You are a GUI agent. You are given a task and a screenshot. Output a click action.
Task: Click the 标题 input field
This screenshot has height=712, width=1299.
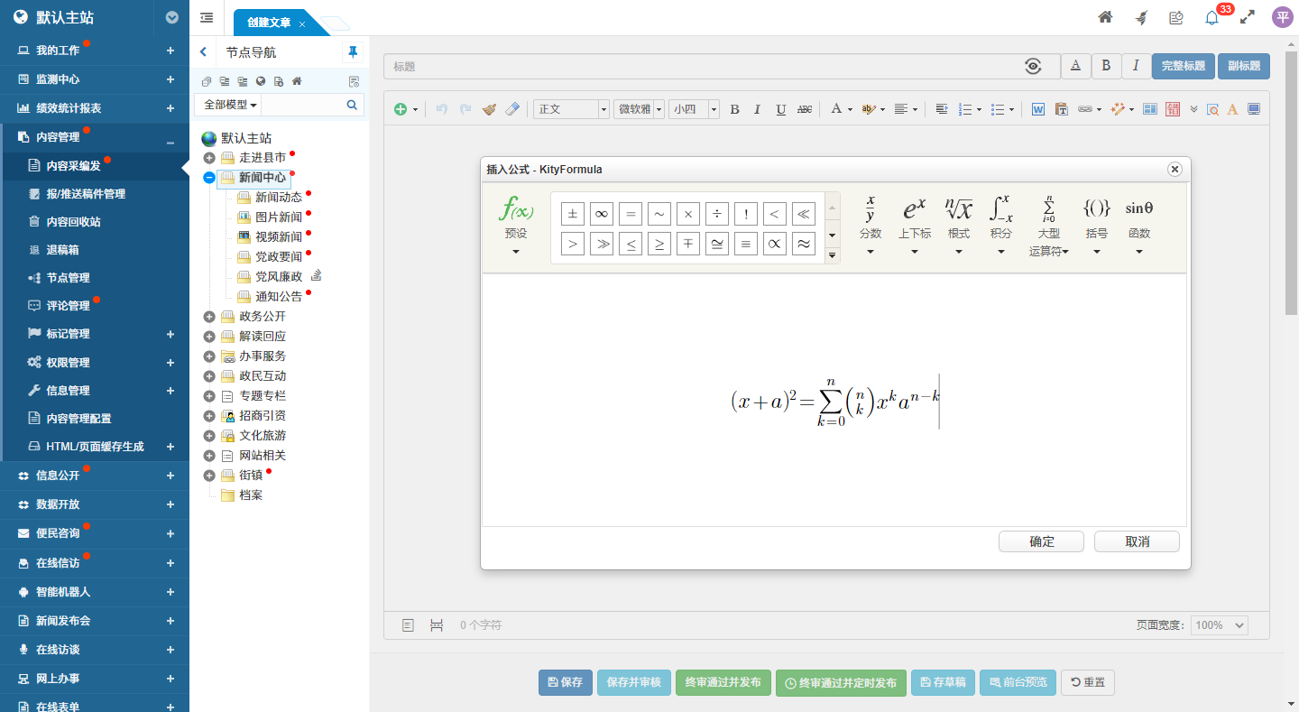[700, 66]
